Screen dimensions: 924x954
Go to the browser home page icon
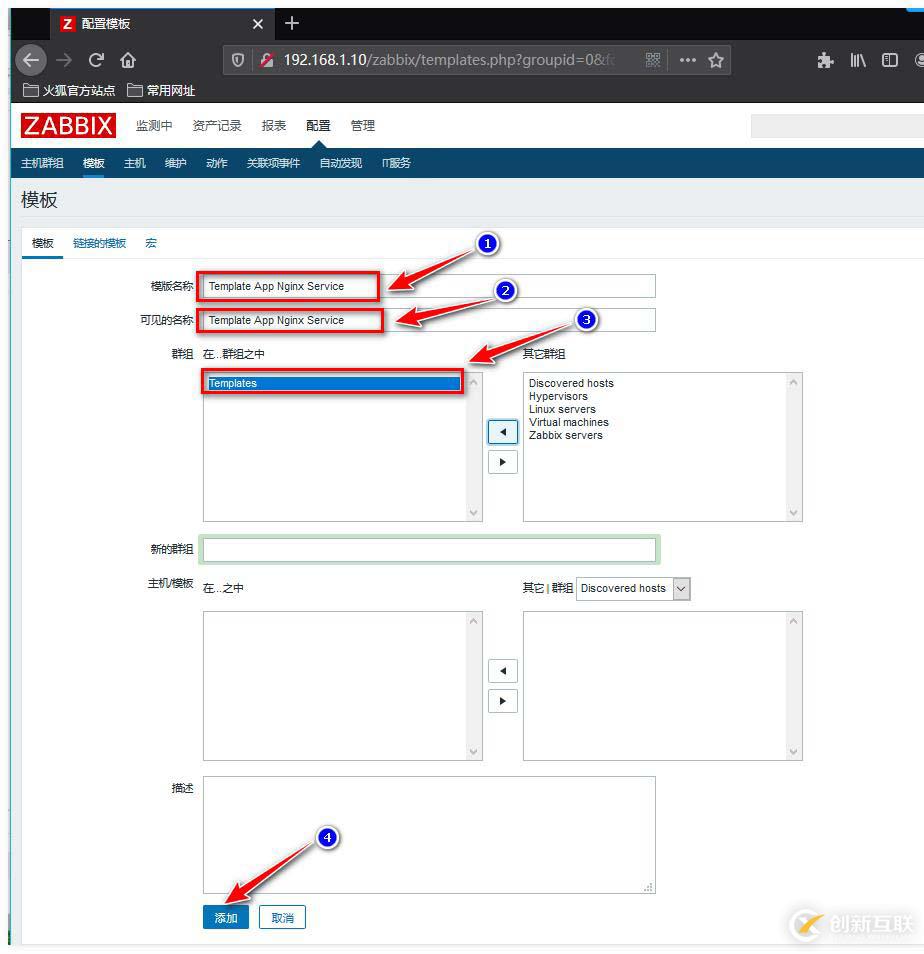click(x=128, y=60)
